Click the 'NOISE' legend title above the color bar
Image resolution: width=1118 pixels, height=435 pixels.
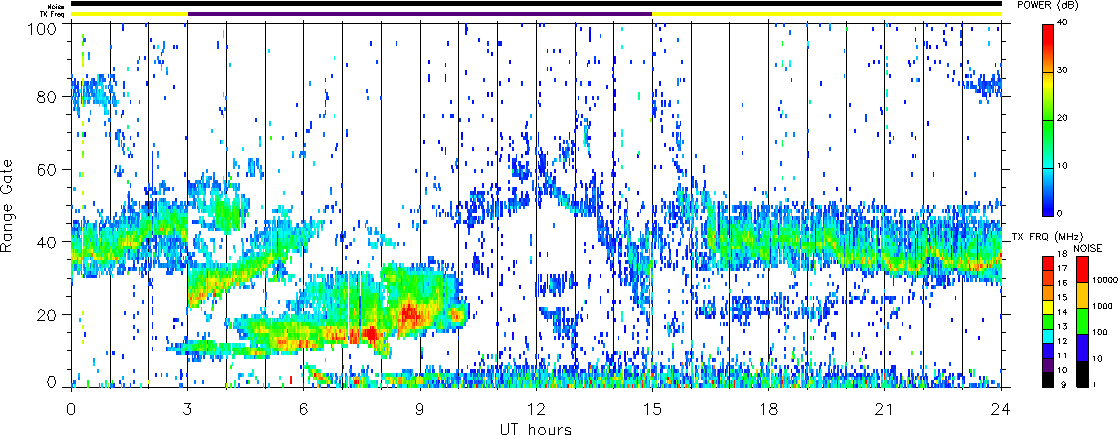(1089, 247)
